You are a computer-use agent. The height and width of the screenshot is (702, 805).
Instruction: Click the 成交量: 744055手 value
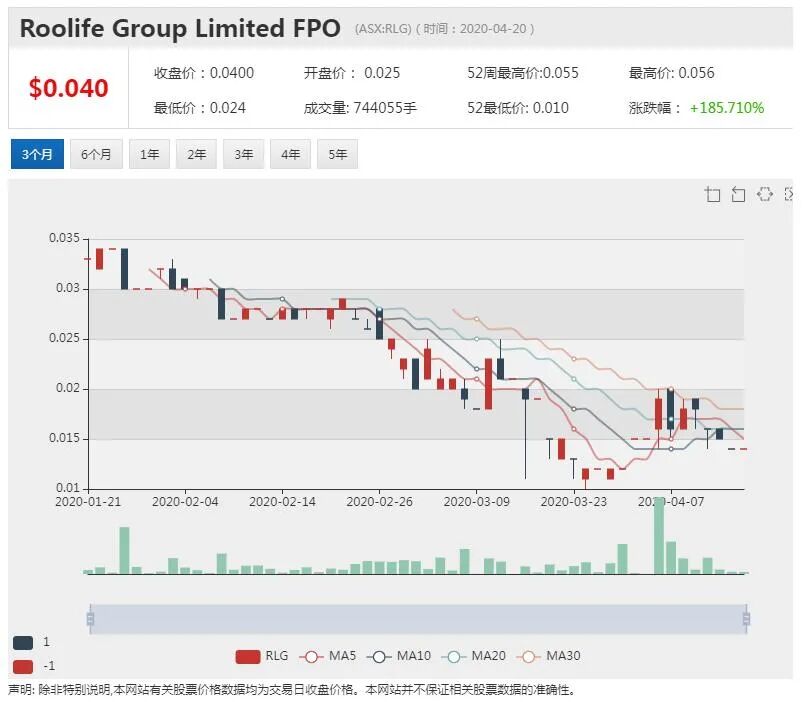coord(360,108)
